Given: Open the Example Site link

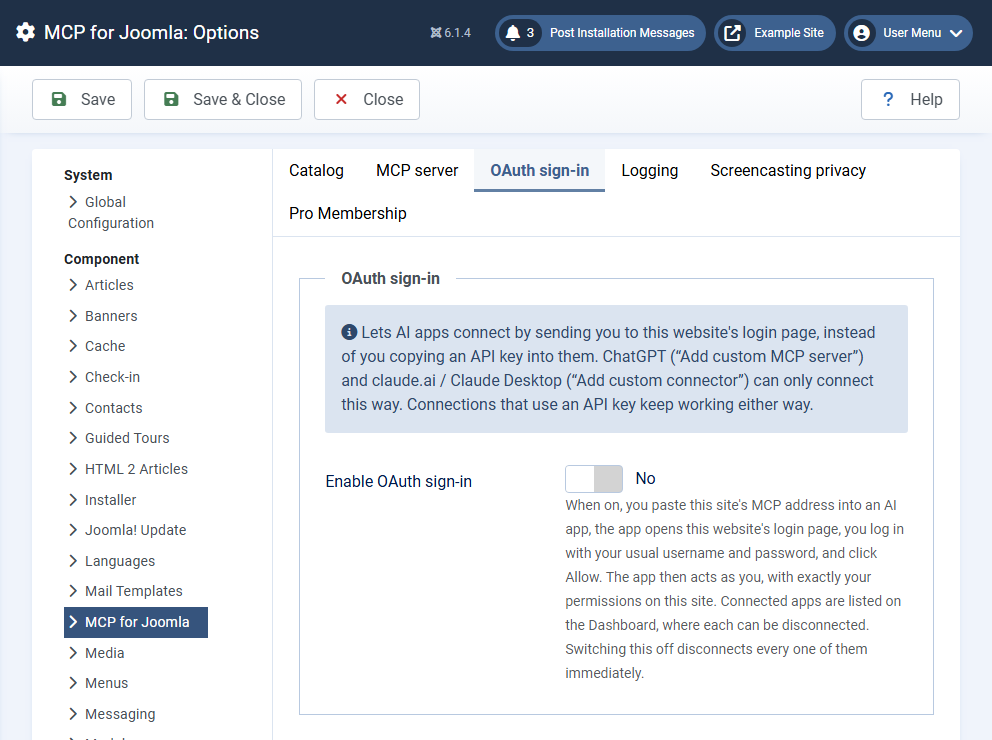Looking at the screenshot, I should [774, 33].
